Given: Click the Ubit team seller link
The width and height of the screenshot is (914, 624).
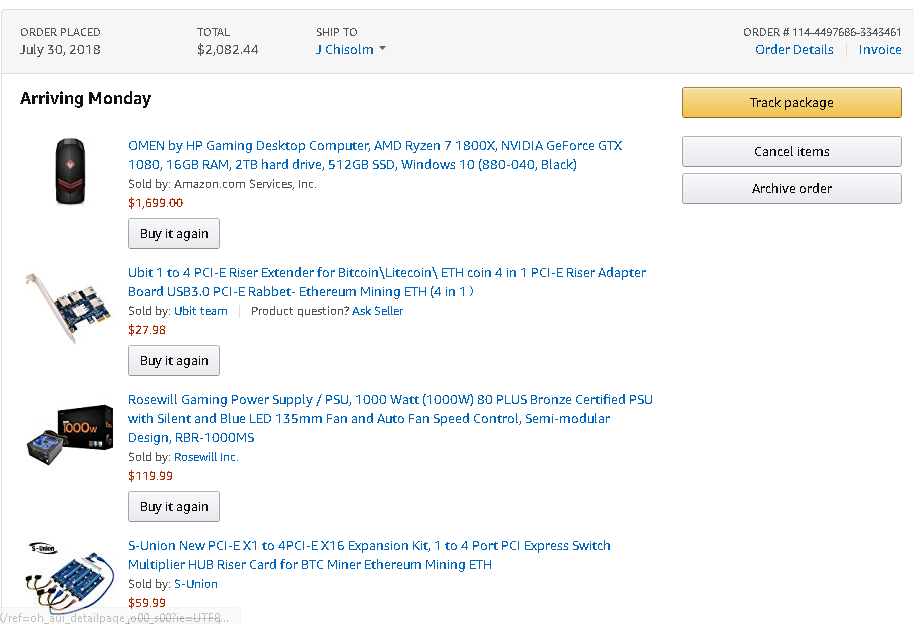Looking at the screenshot, I should (x=201, y=311).
